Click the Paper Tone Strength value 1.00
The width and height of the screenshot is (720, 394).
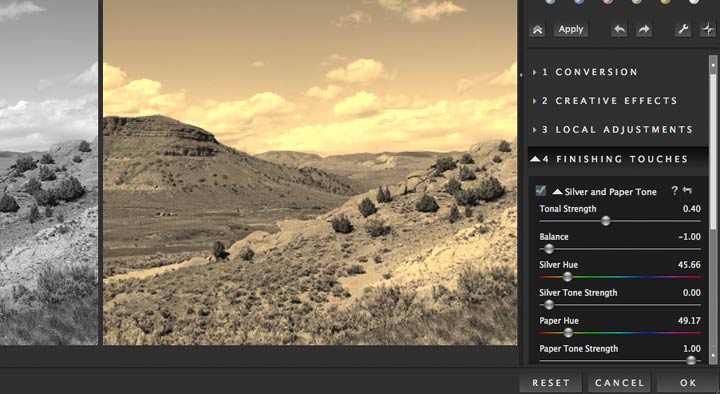point(692,349)
